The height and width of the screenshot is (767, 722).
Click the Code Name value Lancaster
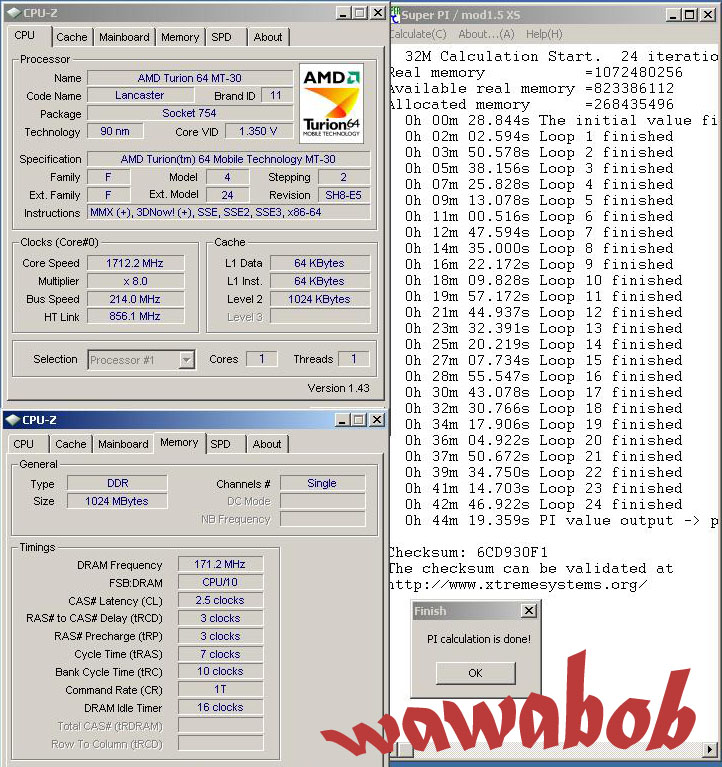pyautogui.click(x=140, y=95)
